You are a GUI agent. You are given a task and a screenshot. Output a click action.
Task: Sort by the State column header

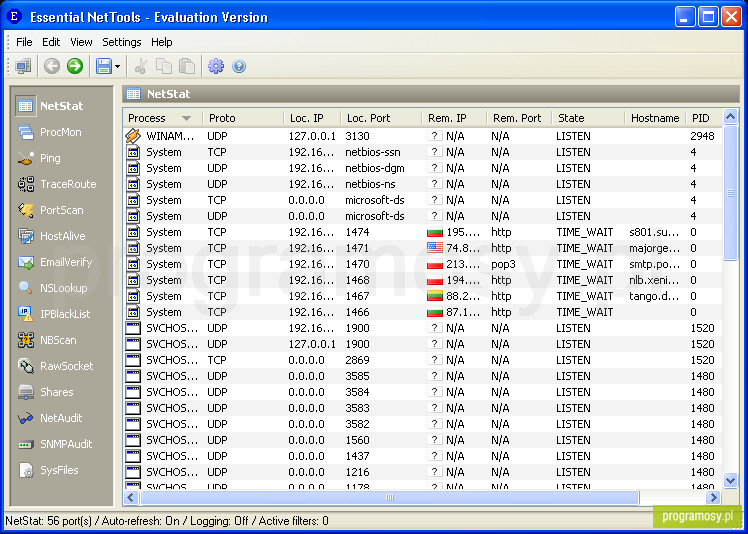[588, 118]
